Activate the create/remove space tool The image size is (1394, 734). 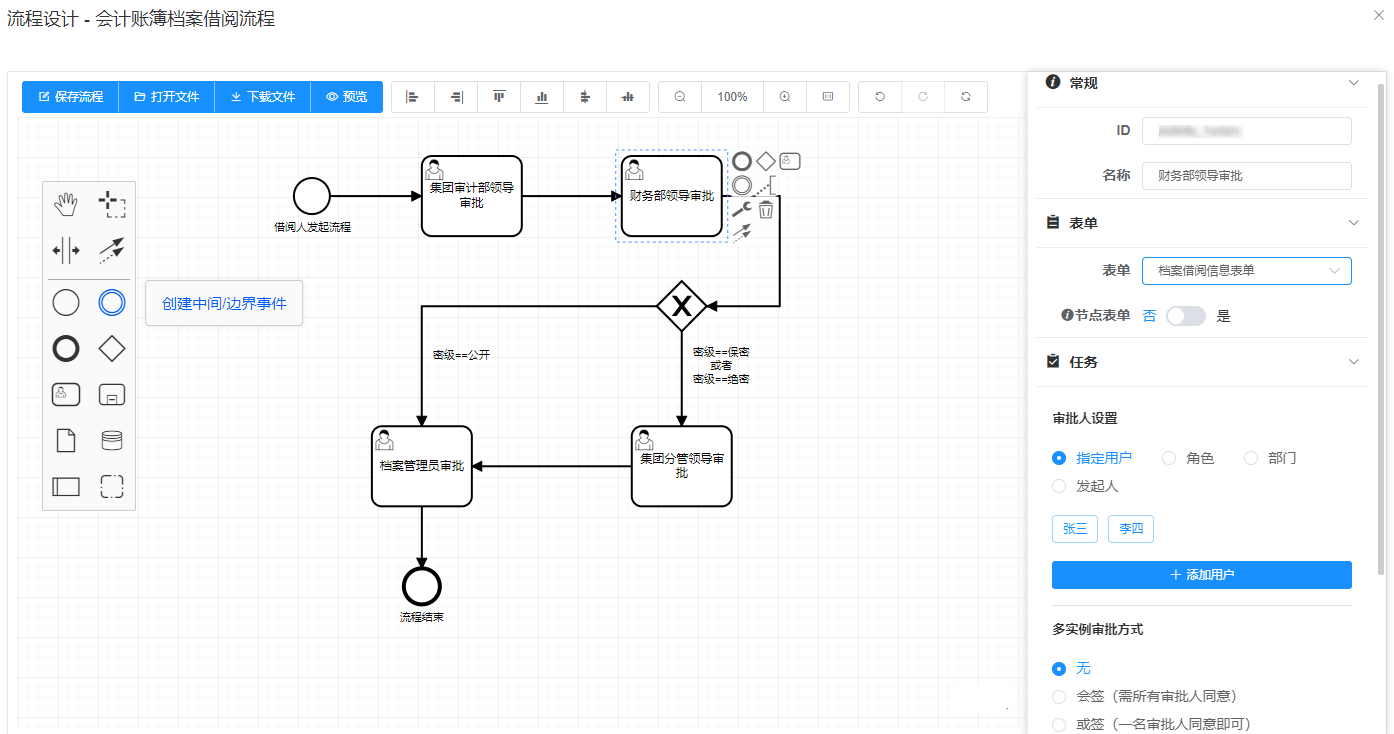[66, 250]
